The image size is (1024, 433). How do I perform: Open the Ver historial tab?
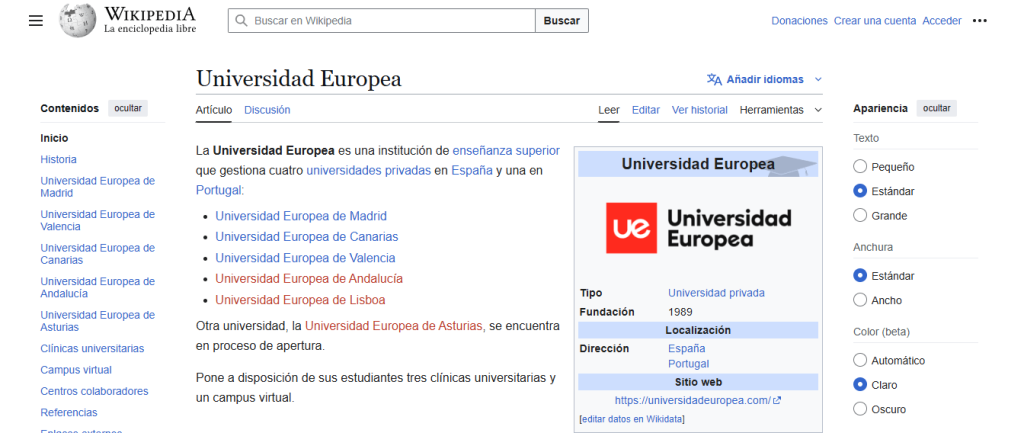(x=699, y=110)
